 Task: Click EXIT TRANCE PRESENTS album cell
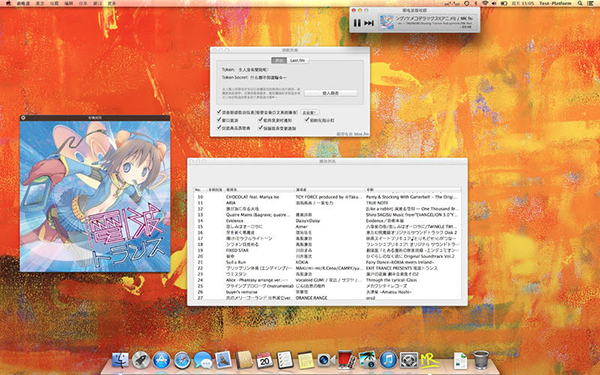[x=402, y=268]
